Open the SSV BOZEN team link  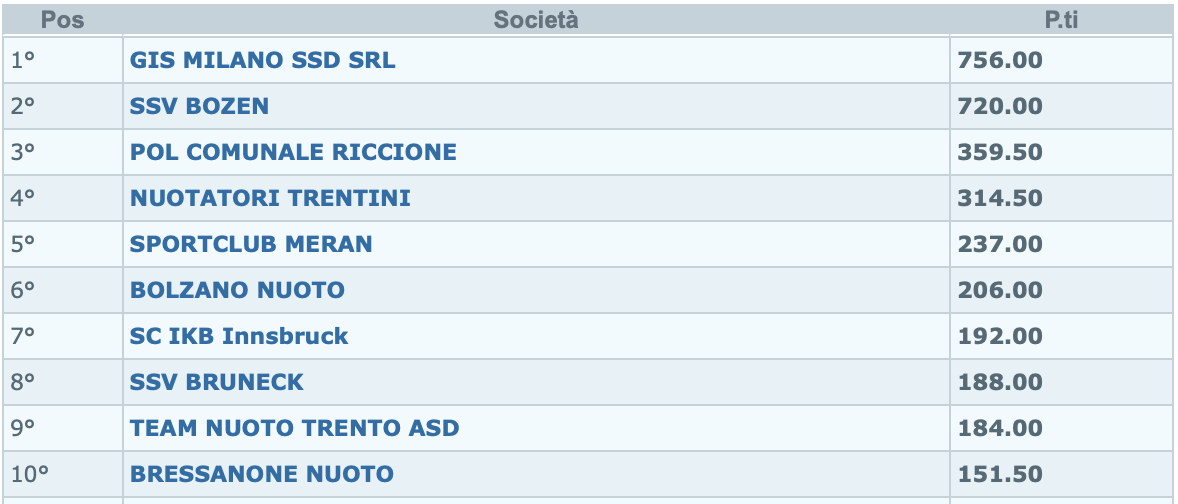199,106
